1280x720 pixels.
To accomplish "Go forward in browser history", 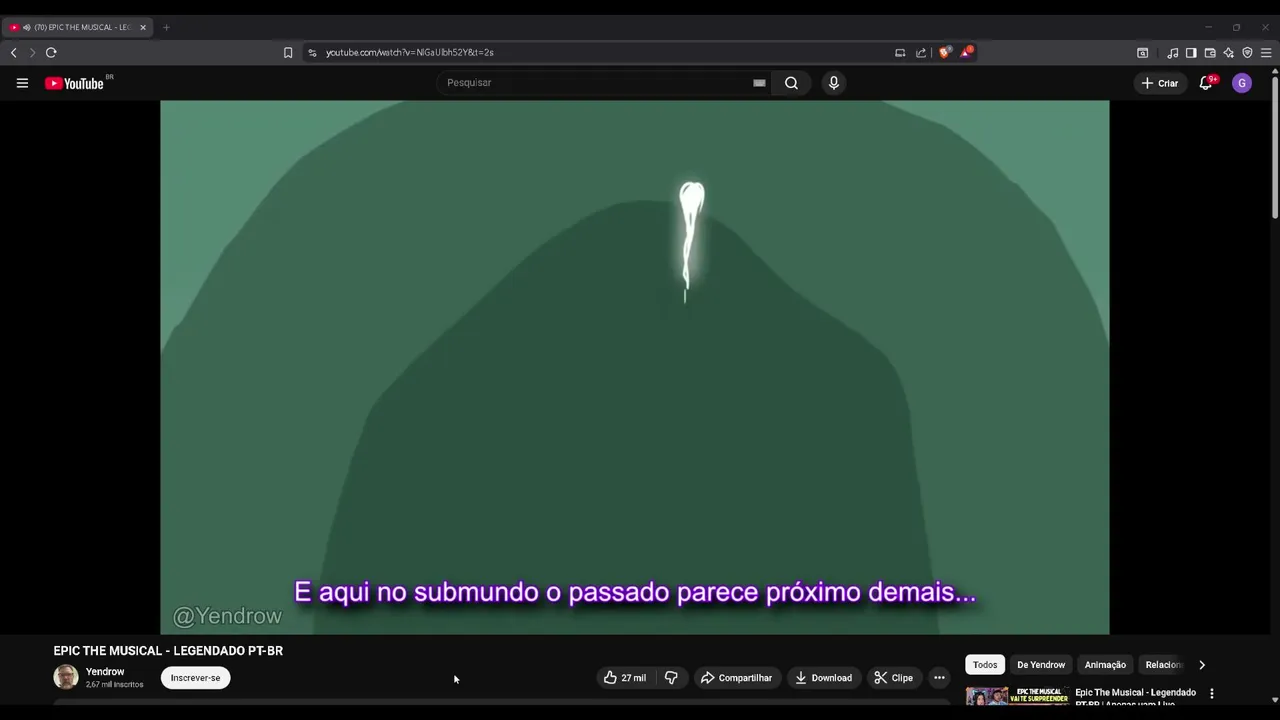I will [32, 52].
